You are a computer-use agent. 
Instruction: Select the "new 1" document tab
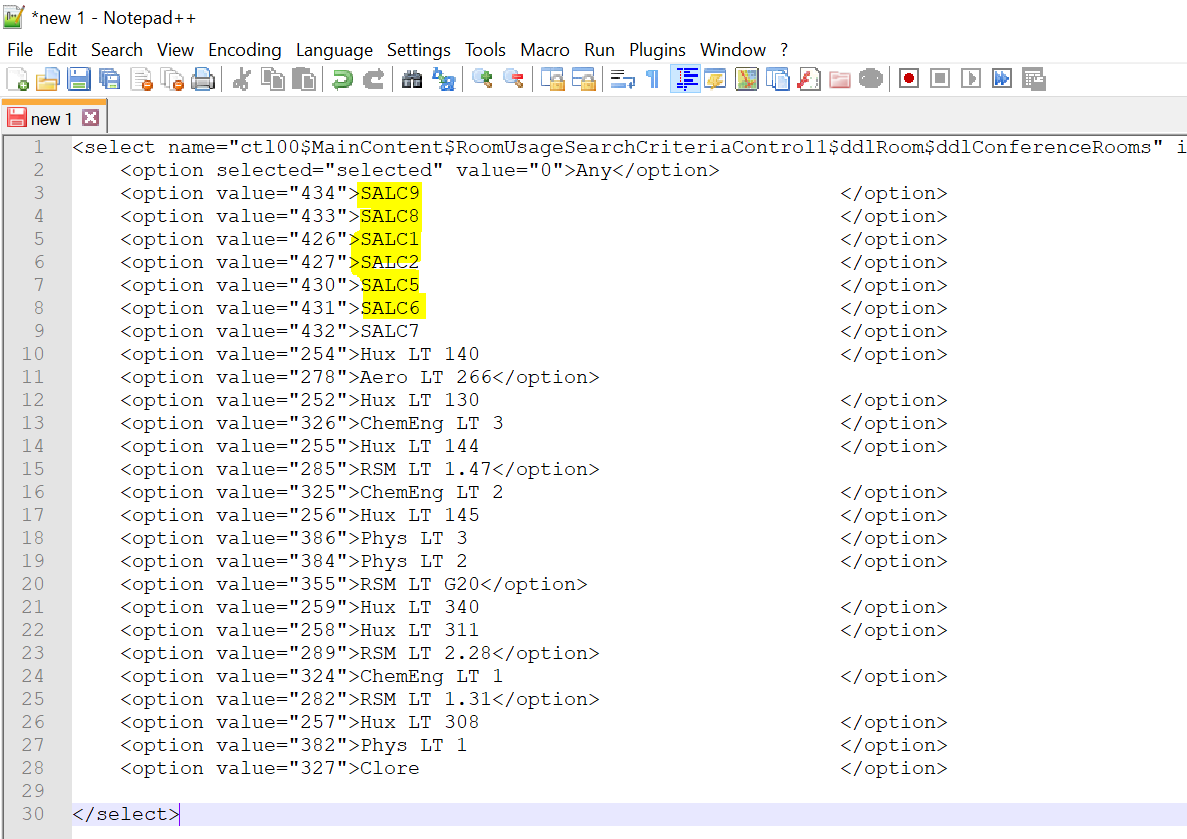[50, 119]
